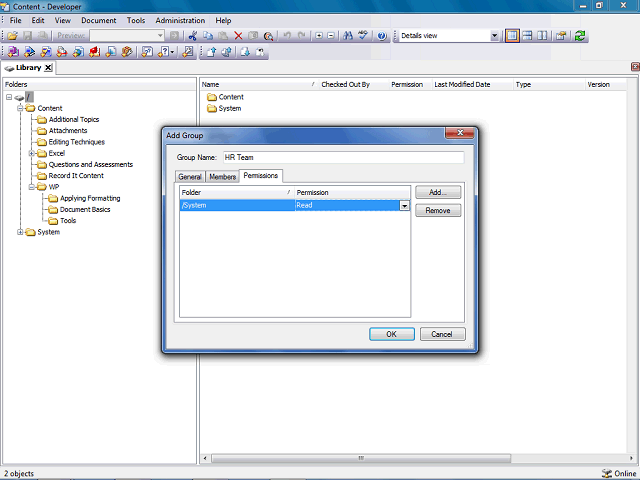The width and height of the screenshot is (640, 480).
Task: Click the binoculars Find icon
Action: coord(348,36)
